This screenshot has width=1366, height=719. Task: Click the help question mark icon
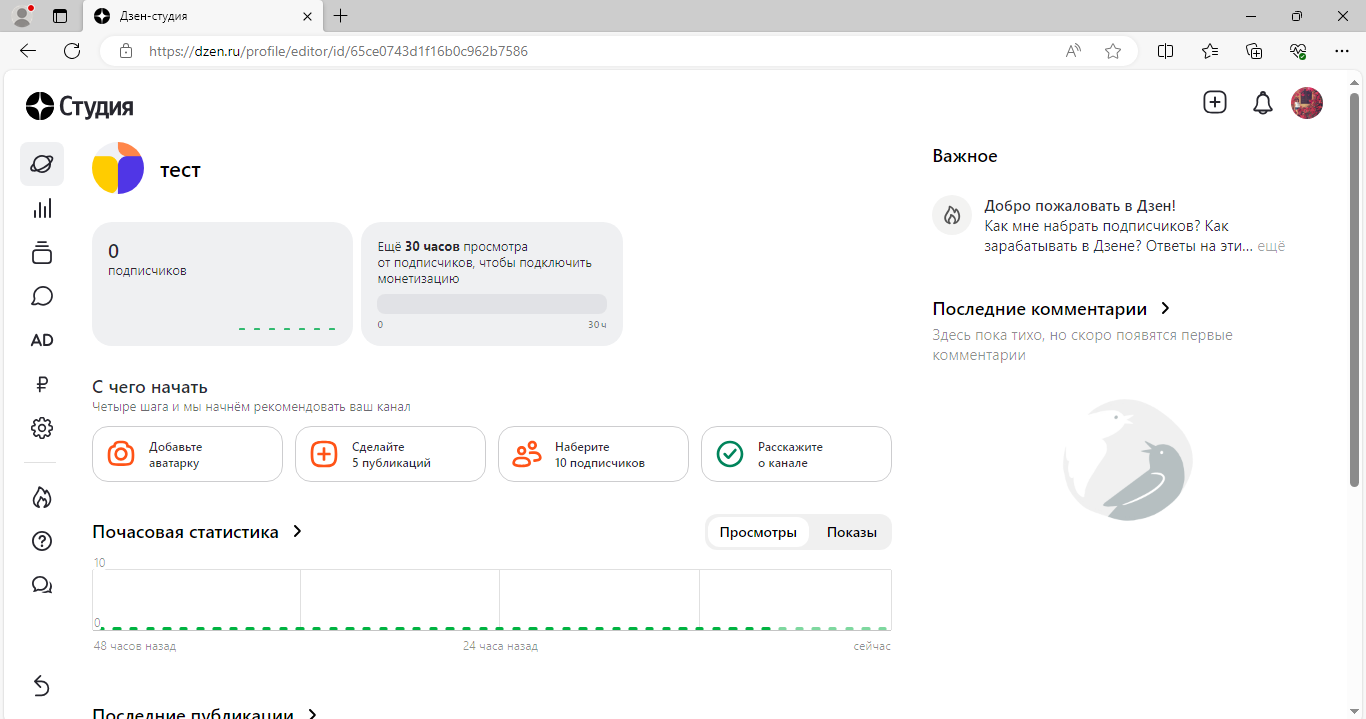coord(42,541)
